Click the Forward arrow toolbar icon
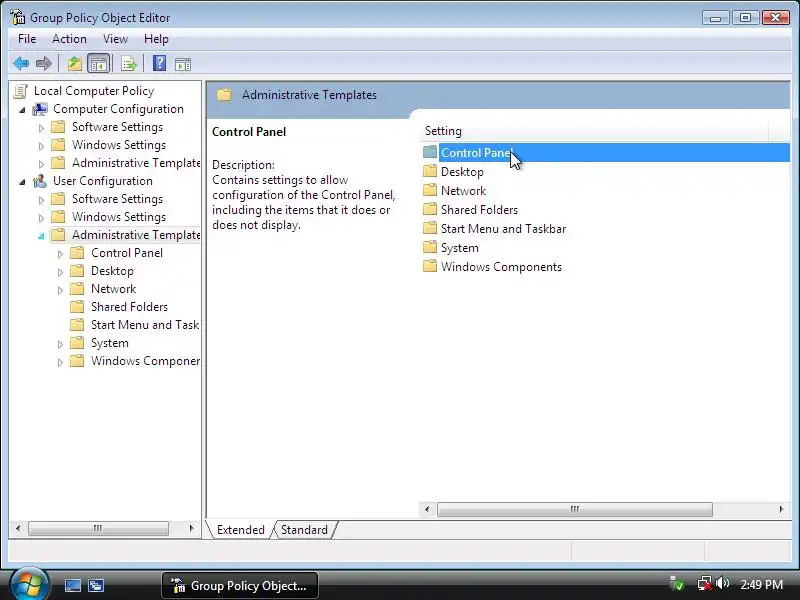800x600 pixels. tap(44, 64)
